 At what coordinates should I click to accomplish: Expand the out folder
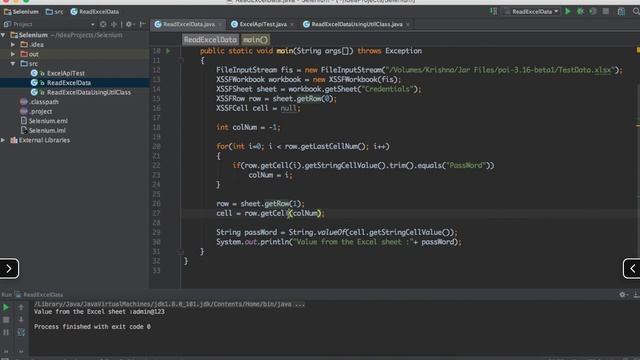[x=13, y=54]
